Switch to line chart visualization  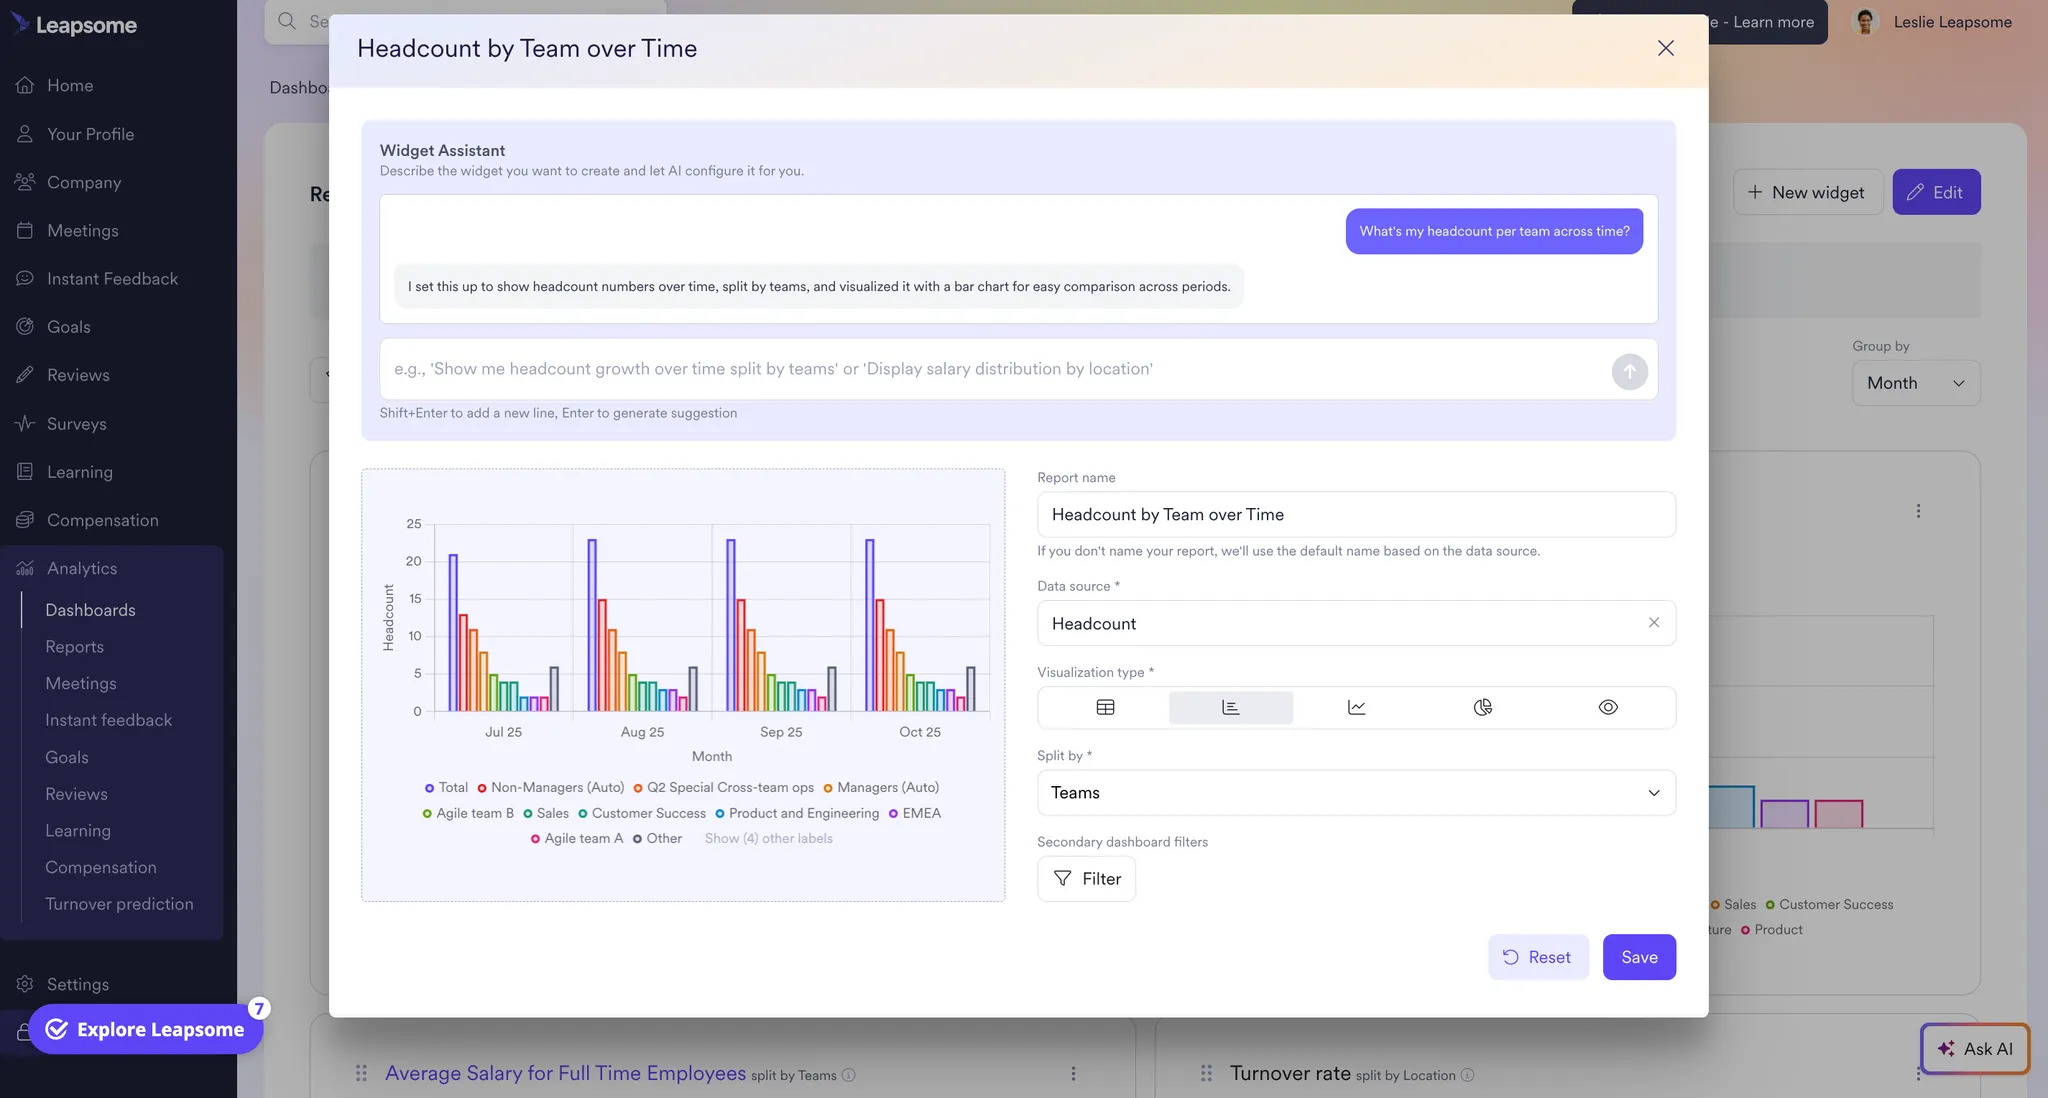pos(1356,707)
